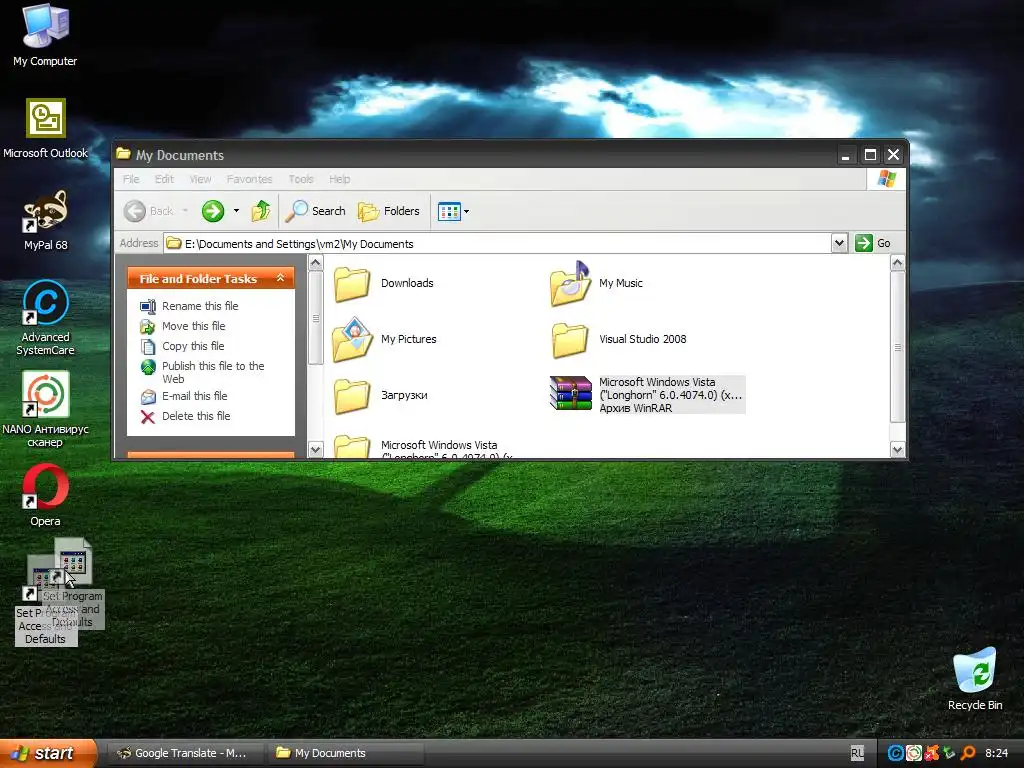Click the file list scroll up arrow

tap(897, 263)
